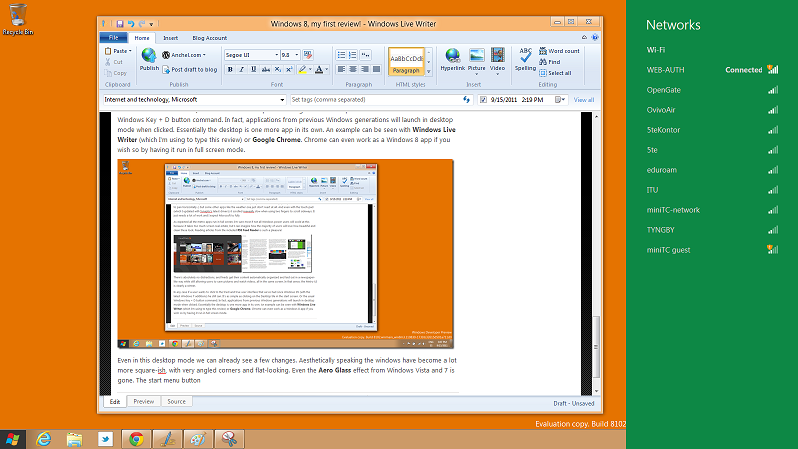Apply the yellow text highlight color
The width and height of the screenshot is (798, 449).
pyautogui.click(x=302, y=70)
